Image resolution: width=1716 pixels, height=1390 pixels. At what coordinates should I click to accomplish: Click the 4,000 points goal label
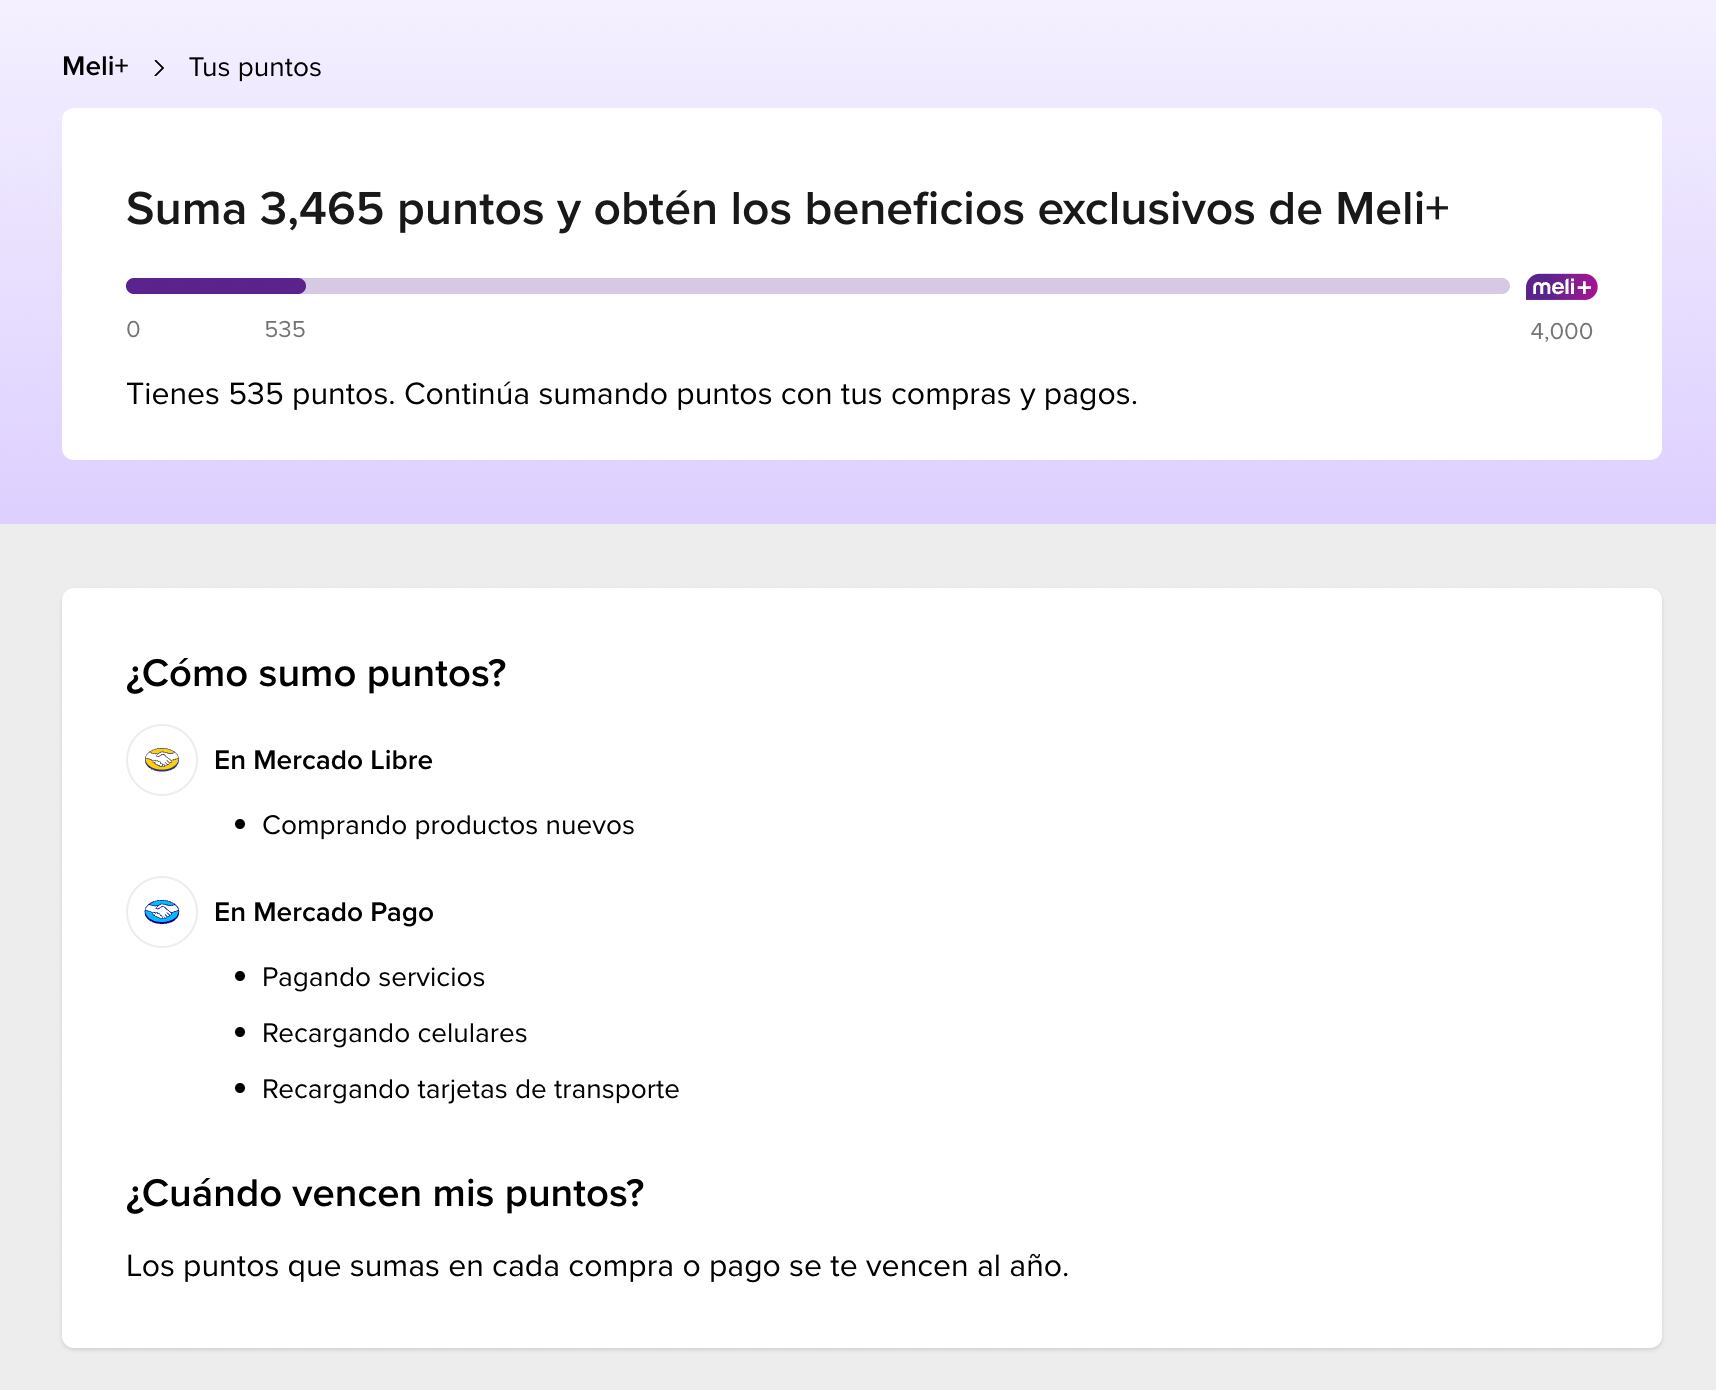(1560, 332)
